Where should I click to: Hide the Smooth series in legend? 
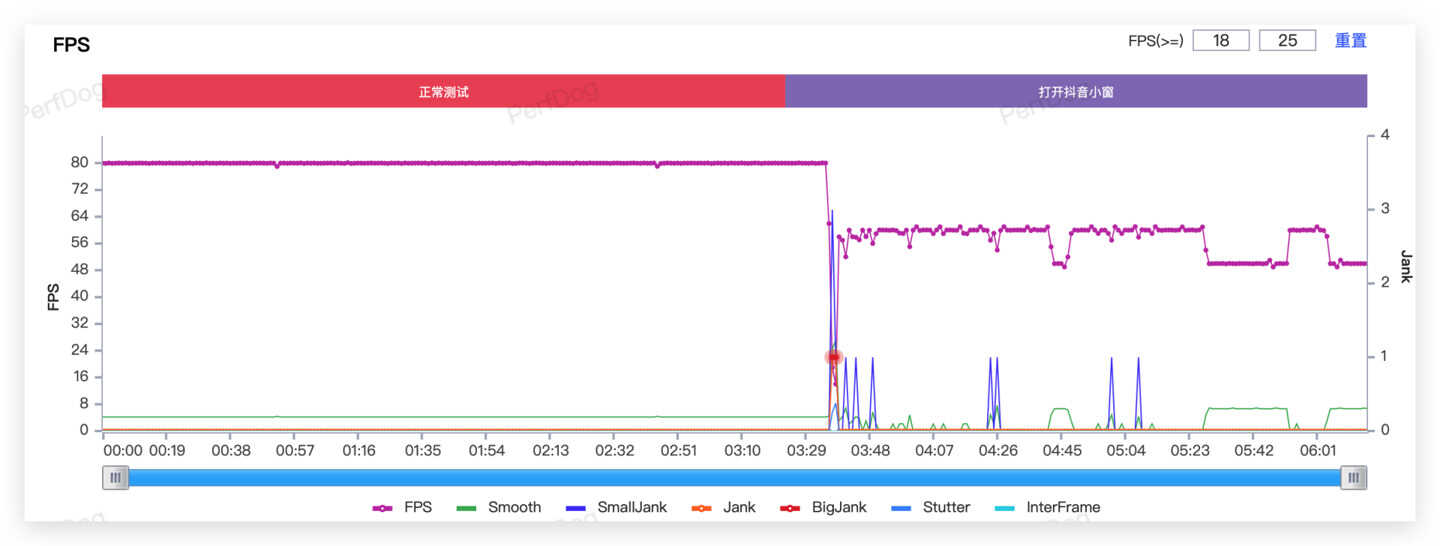(466, 508)
